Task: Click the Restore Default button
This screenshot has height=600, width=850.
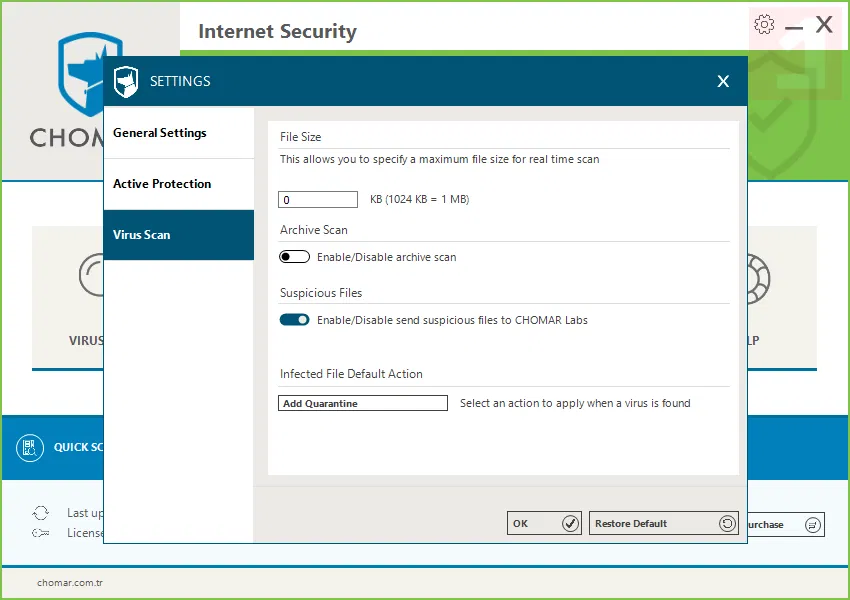Action: tap(663, 523)
